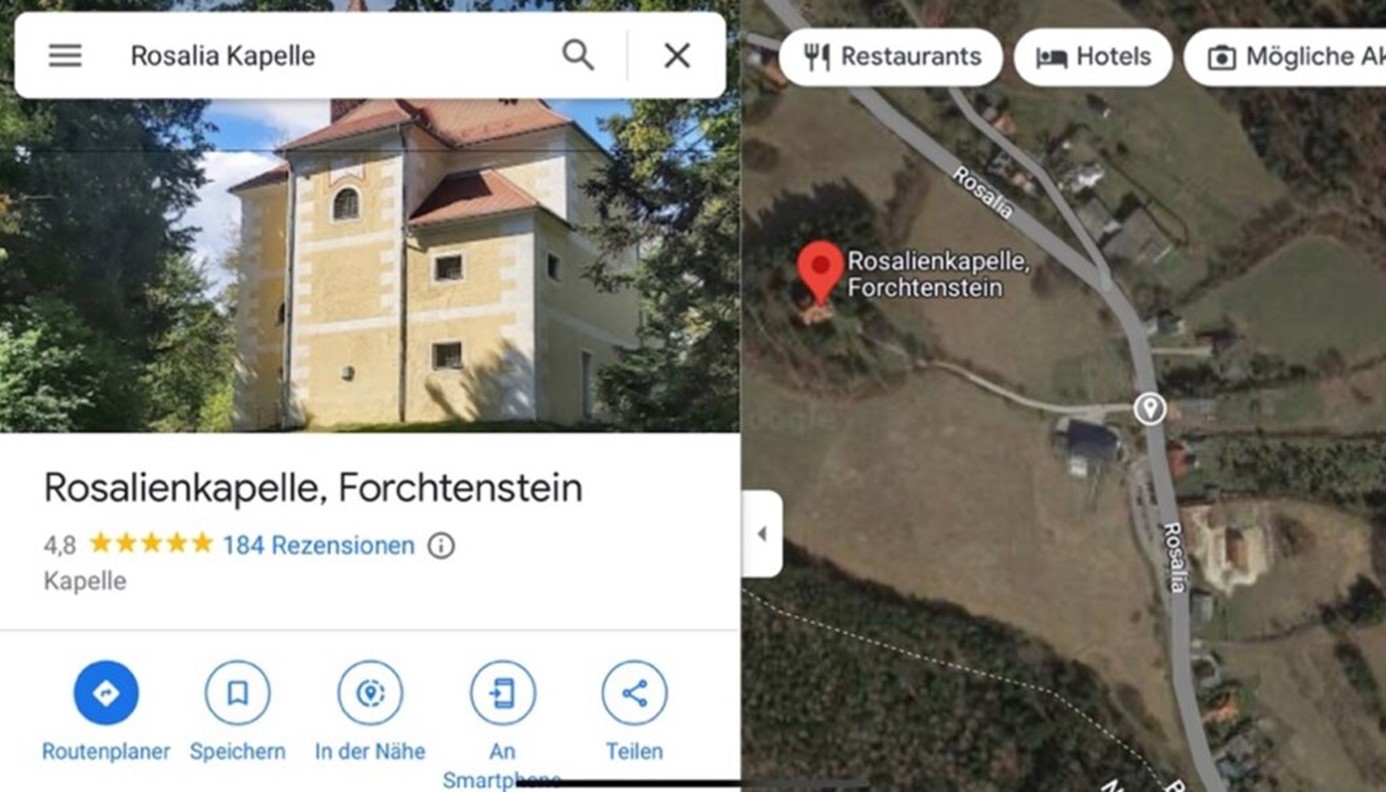Click the grey location marker on Rosalia road
Image resolution: width=1386 pixels, height=792 pixels.
[1150, 408]
